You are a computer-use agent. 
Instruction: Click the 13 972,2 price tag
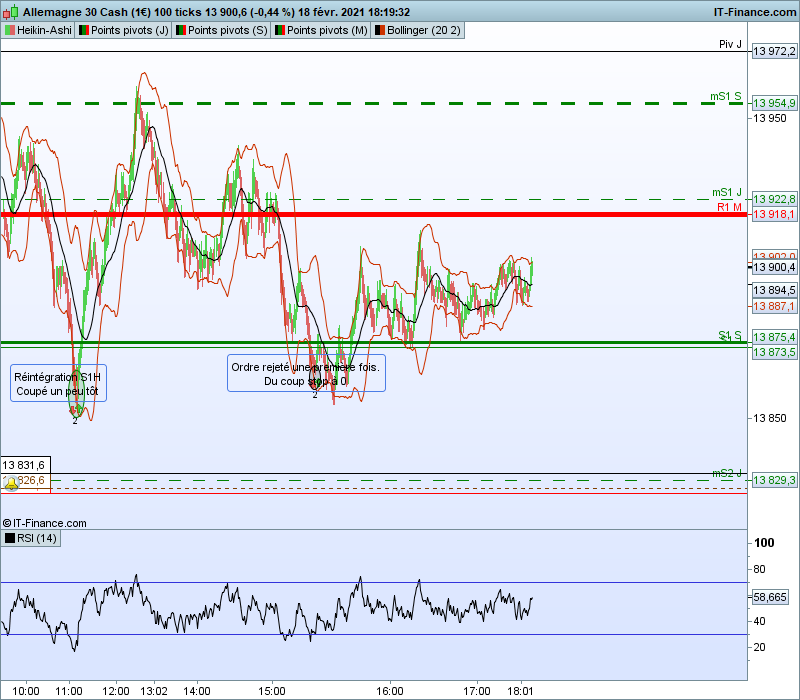coord(774,51)
